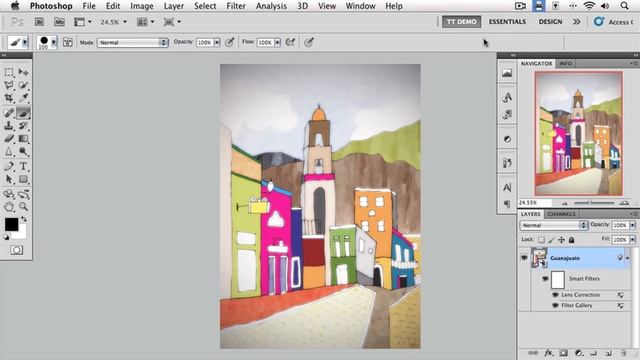Select the Clone Stamp tool

tap(9, 126)
